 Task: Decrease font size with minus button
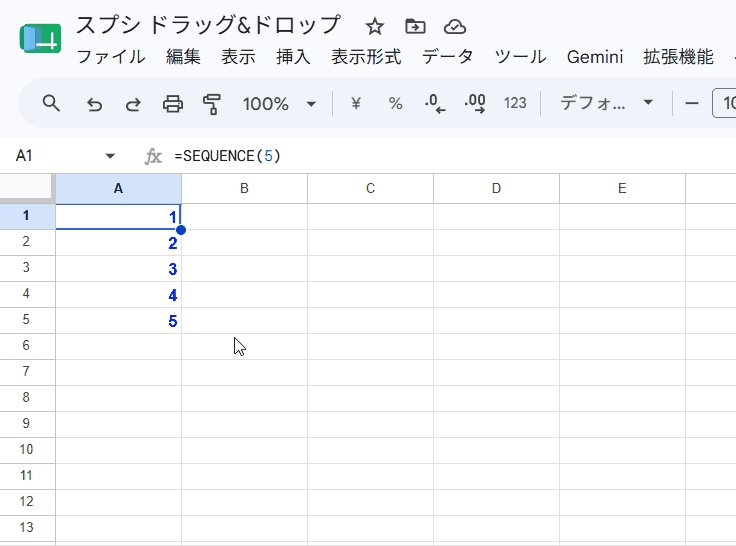click(x=692, y=103)
